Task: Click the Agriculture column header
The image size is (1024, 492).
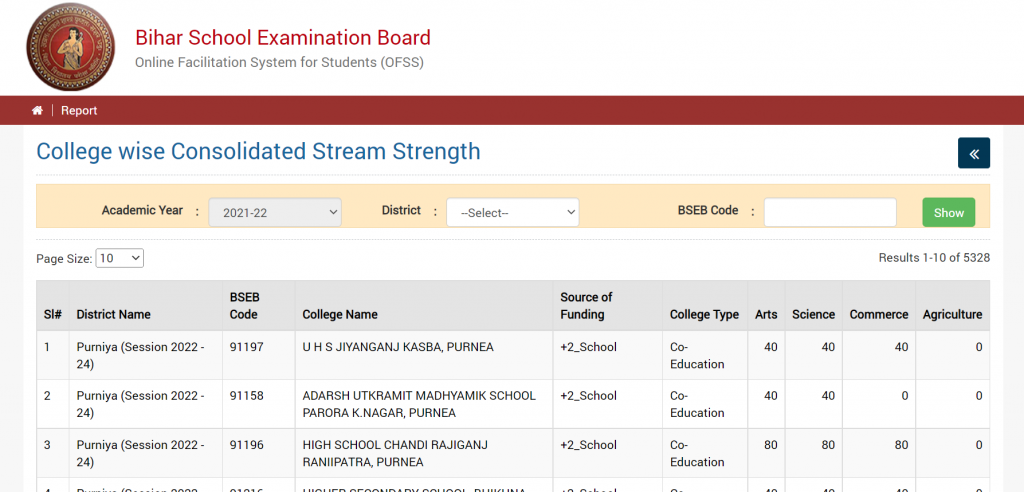Action: (x=952, y=314)
